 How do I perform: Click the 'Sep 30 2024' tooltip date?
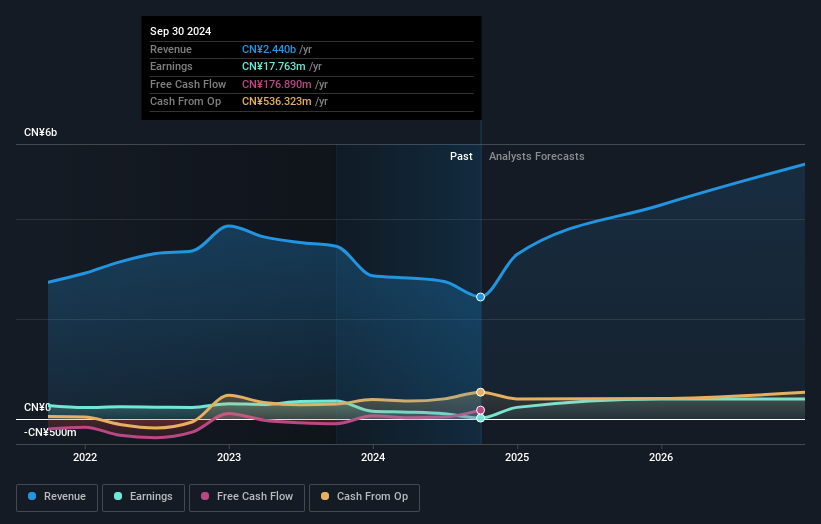(x=181, y=31)
